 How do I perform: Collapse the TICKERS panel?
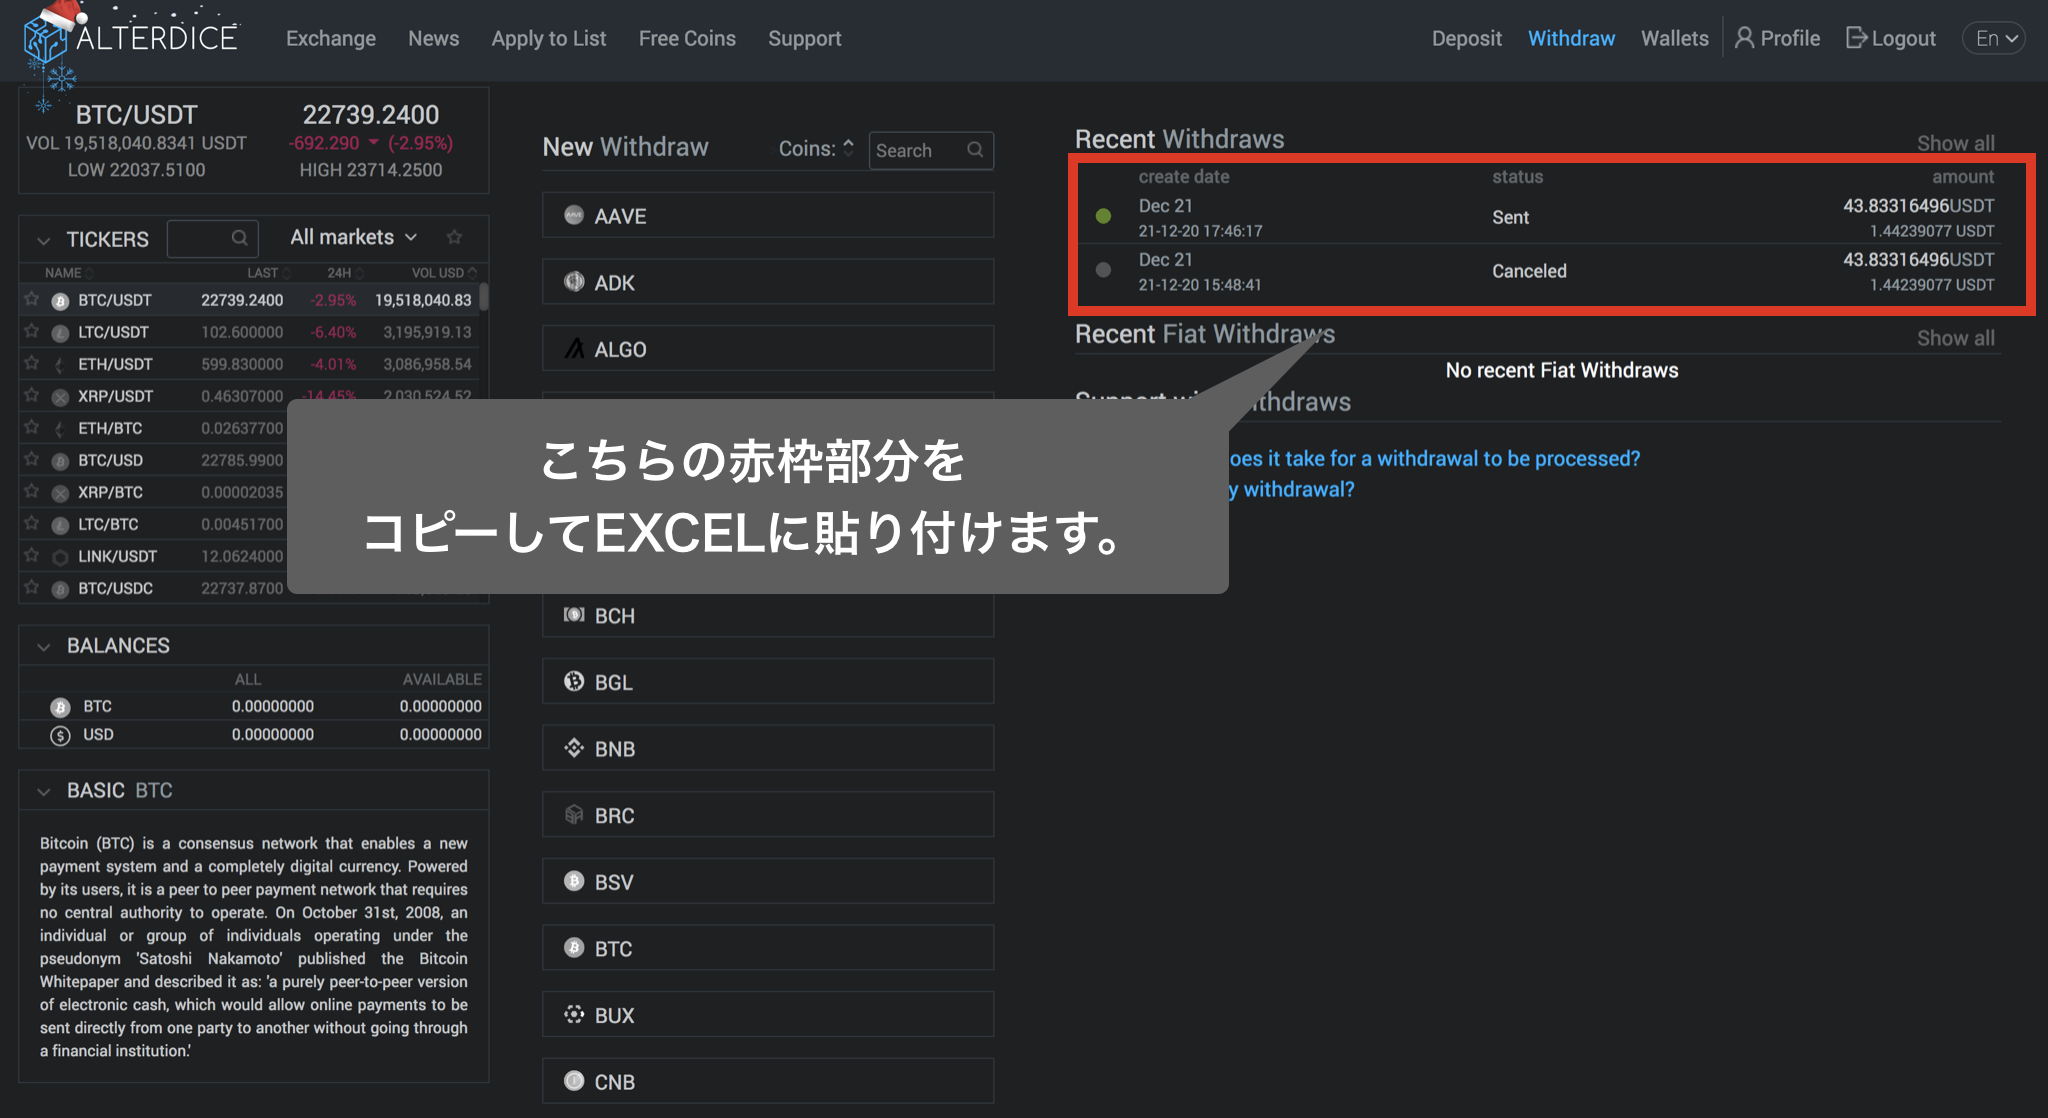[43, 240]
